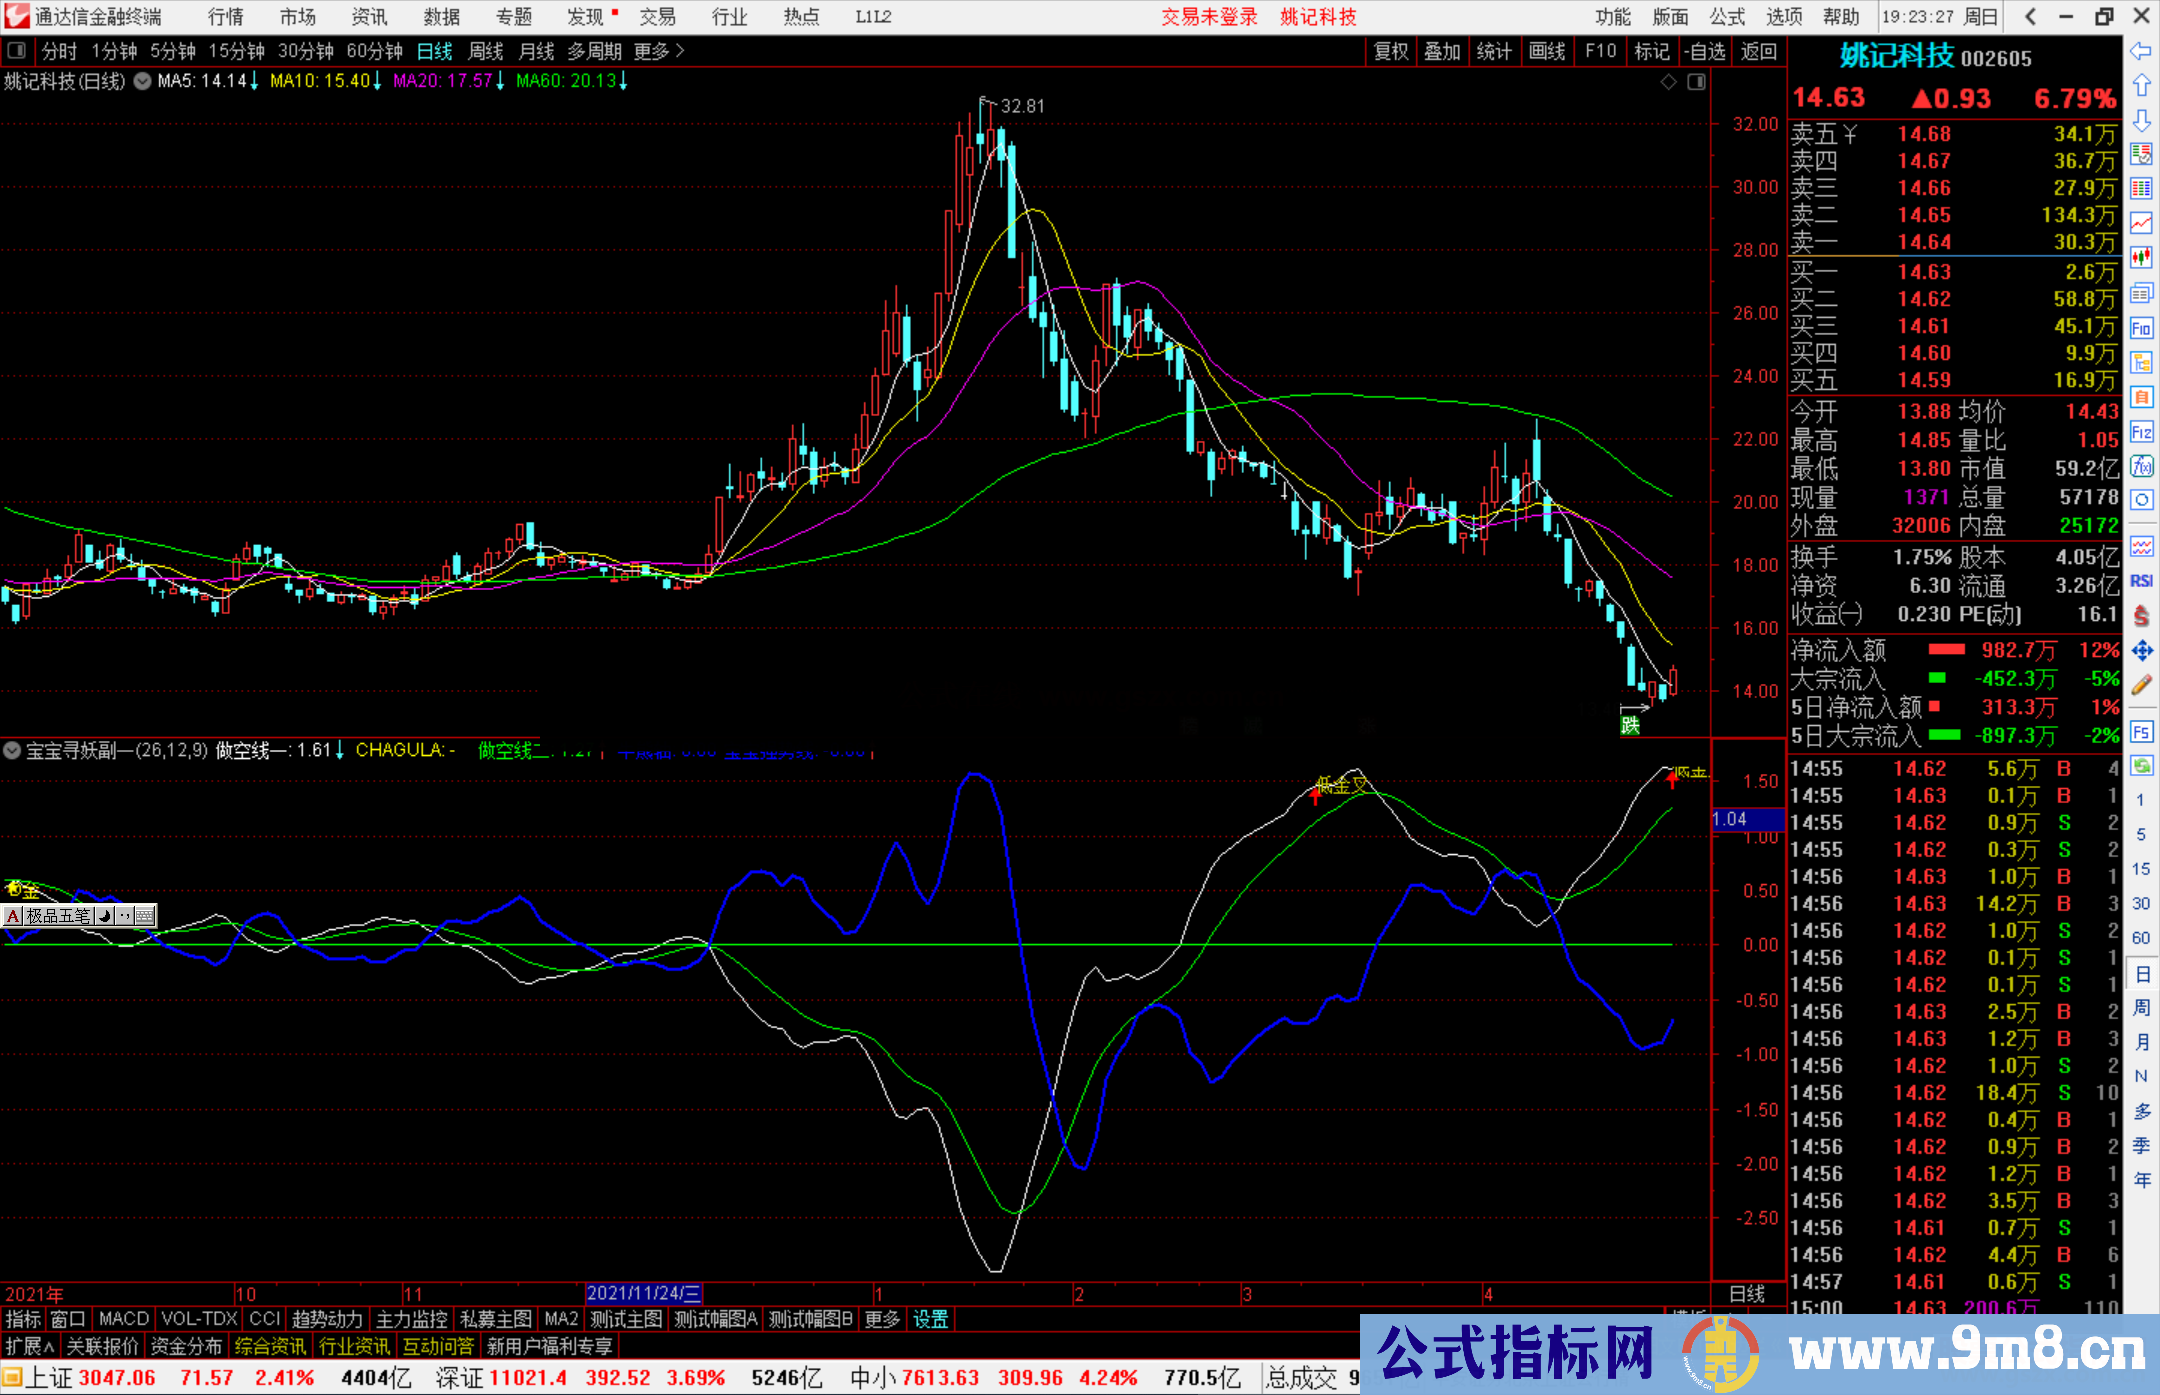Click the red S icon in right sidebar
This screenshot has height=1395, width=2160.
[x=2142, y=611]
